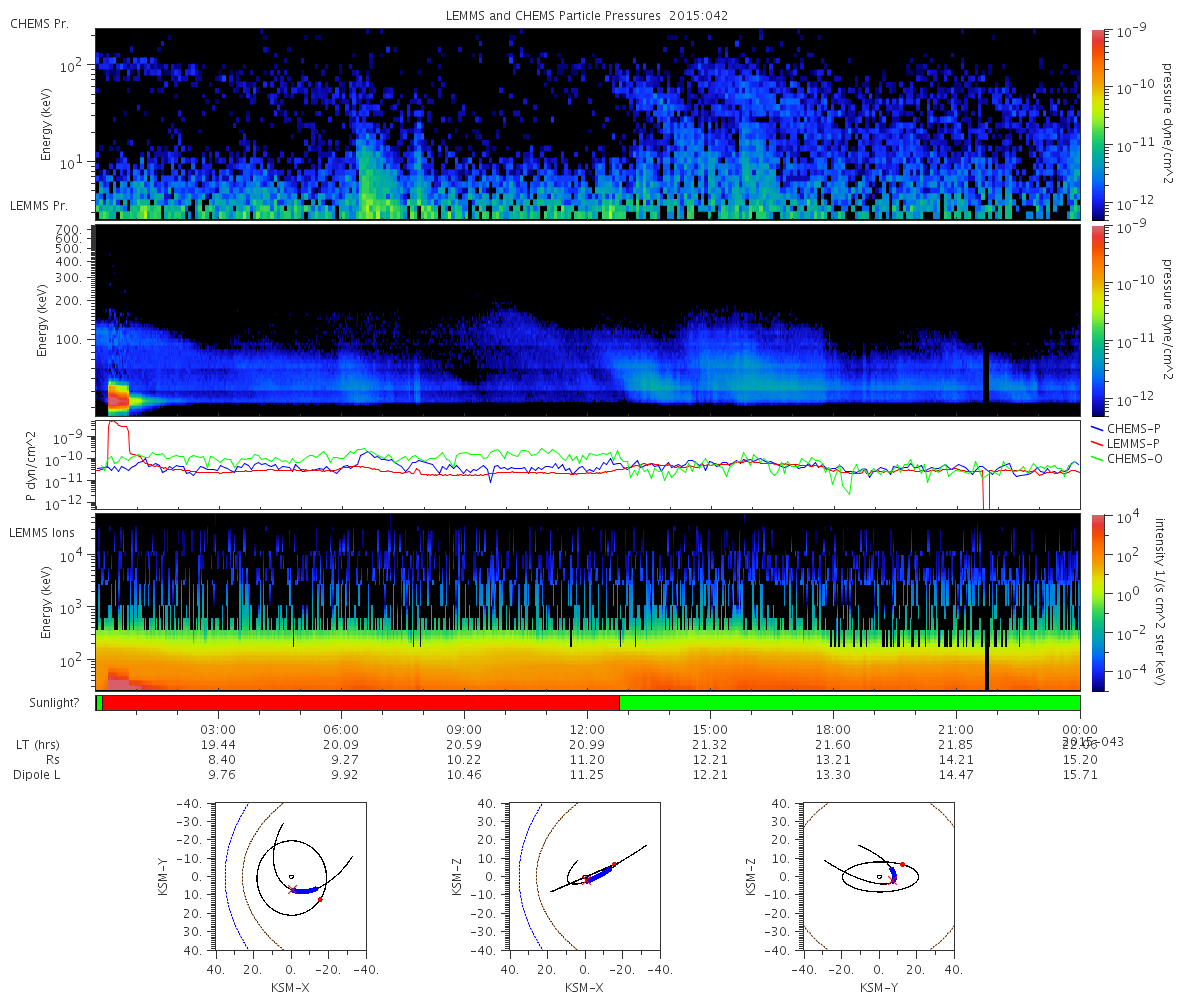Click the CHEMS Pr. panel label
The width and height of the screenshot is (1200, 1000).
click(39, 23)
